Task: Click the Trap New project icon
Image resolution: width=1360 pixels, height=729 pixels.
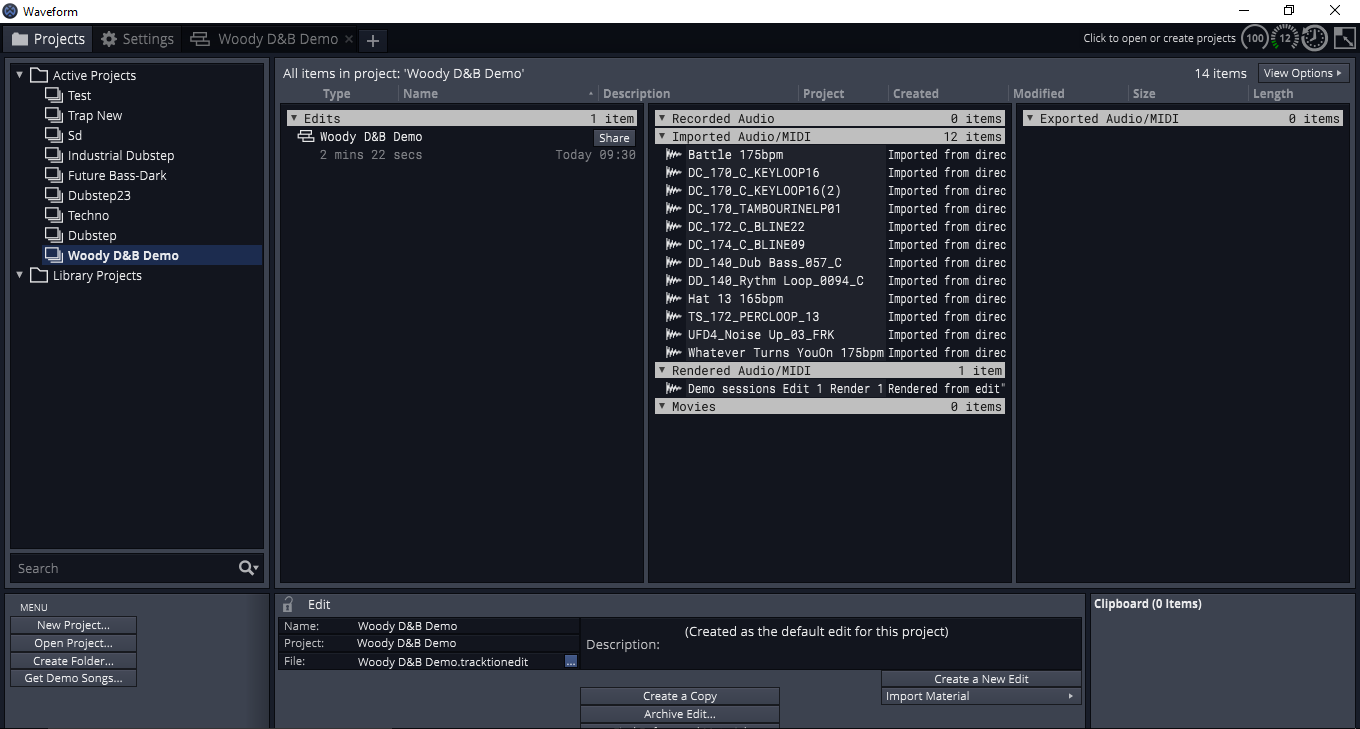Action: [54, 115]
